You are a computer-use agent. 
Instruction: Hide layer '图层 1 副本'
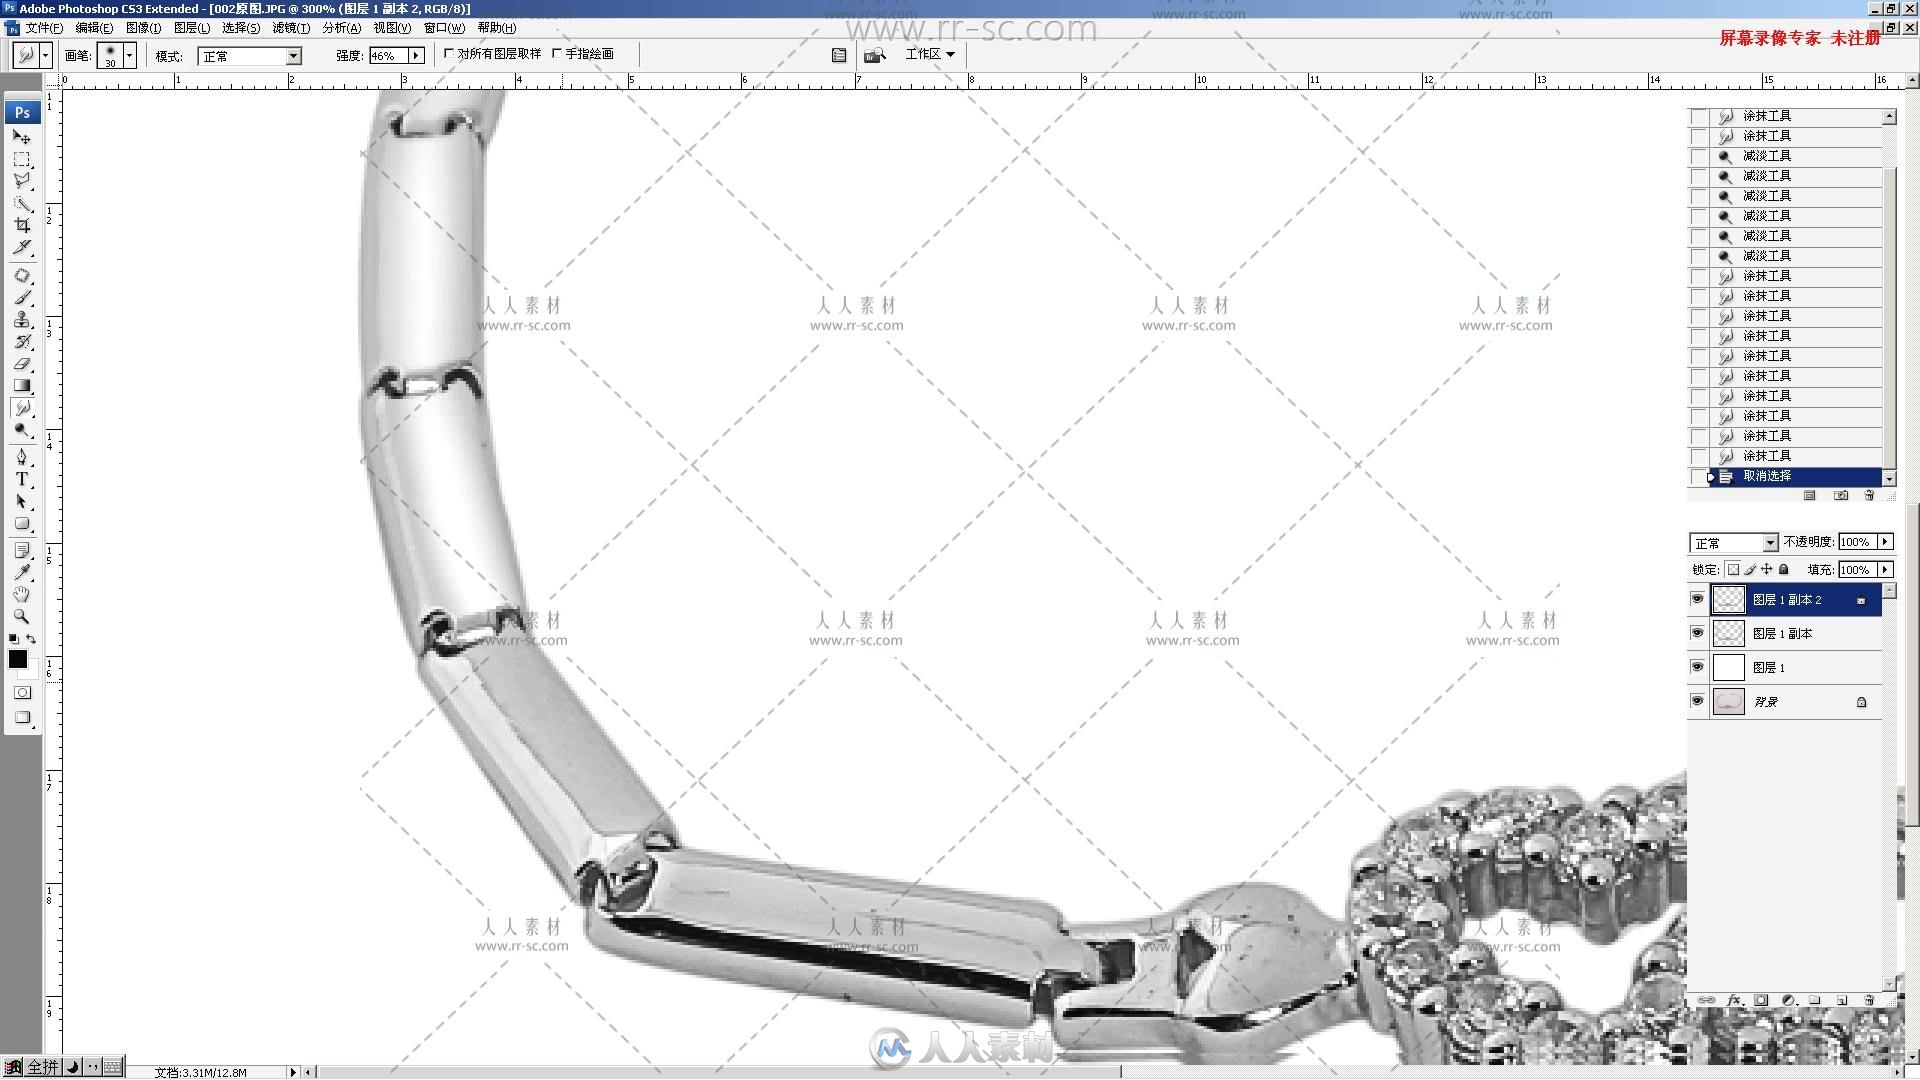(x=1697, y=633)
